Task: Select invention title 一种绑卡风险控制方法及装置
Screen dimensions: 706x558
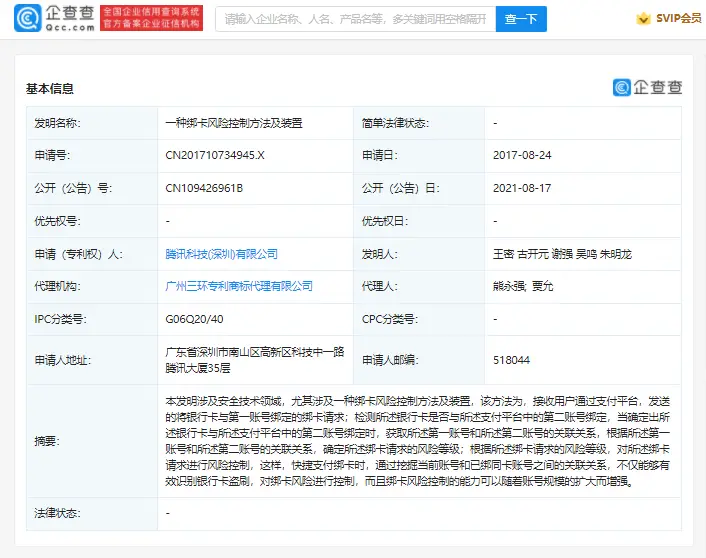Action: pos(234,123)
